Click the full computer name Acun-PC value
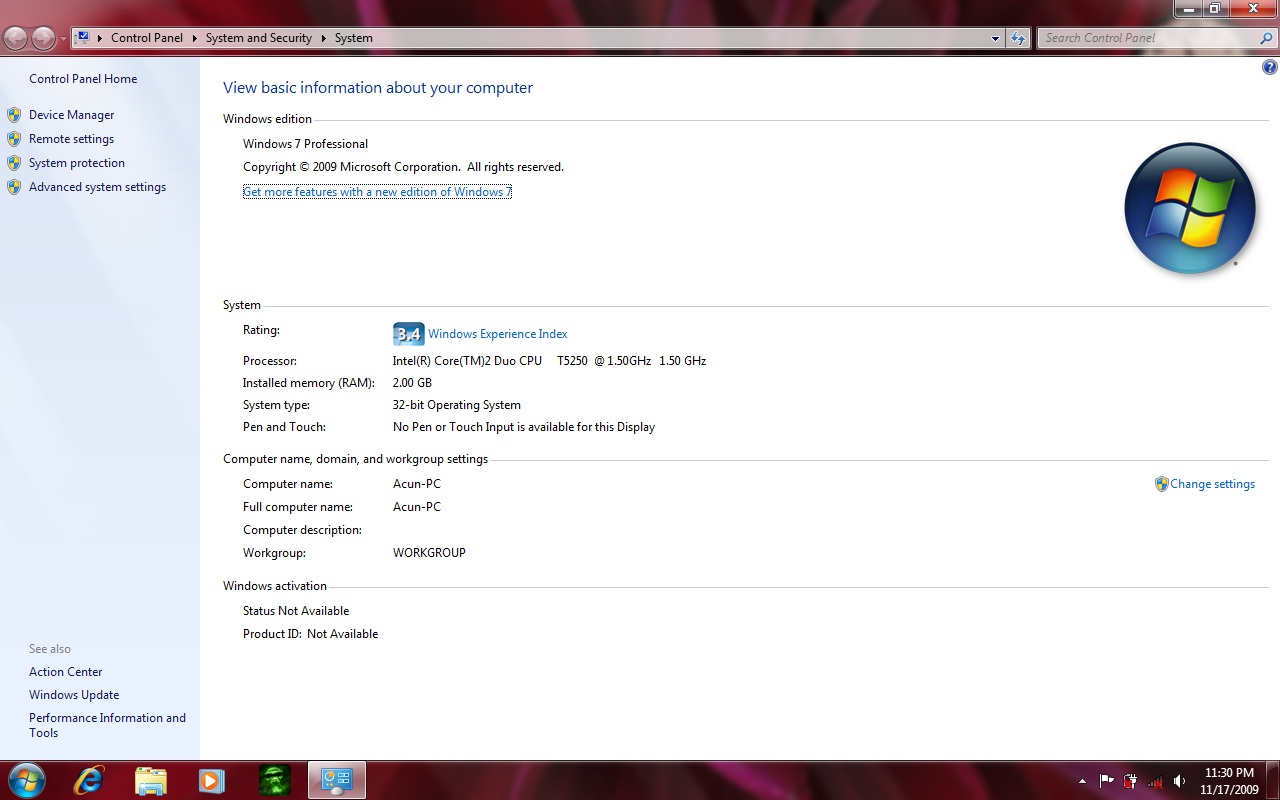 click(417, 507)
